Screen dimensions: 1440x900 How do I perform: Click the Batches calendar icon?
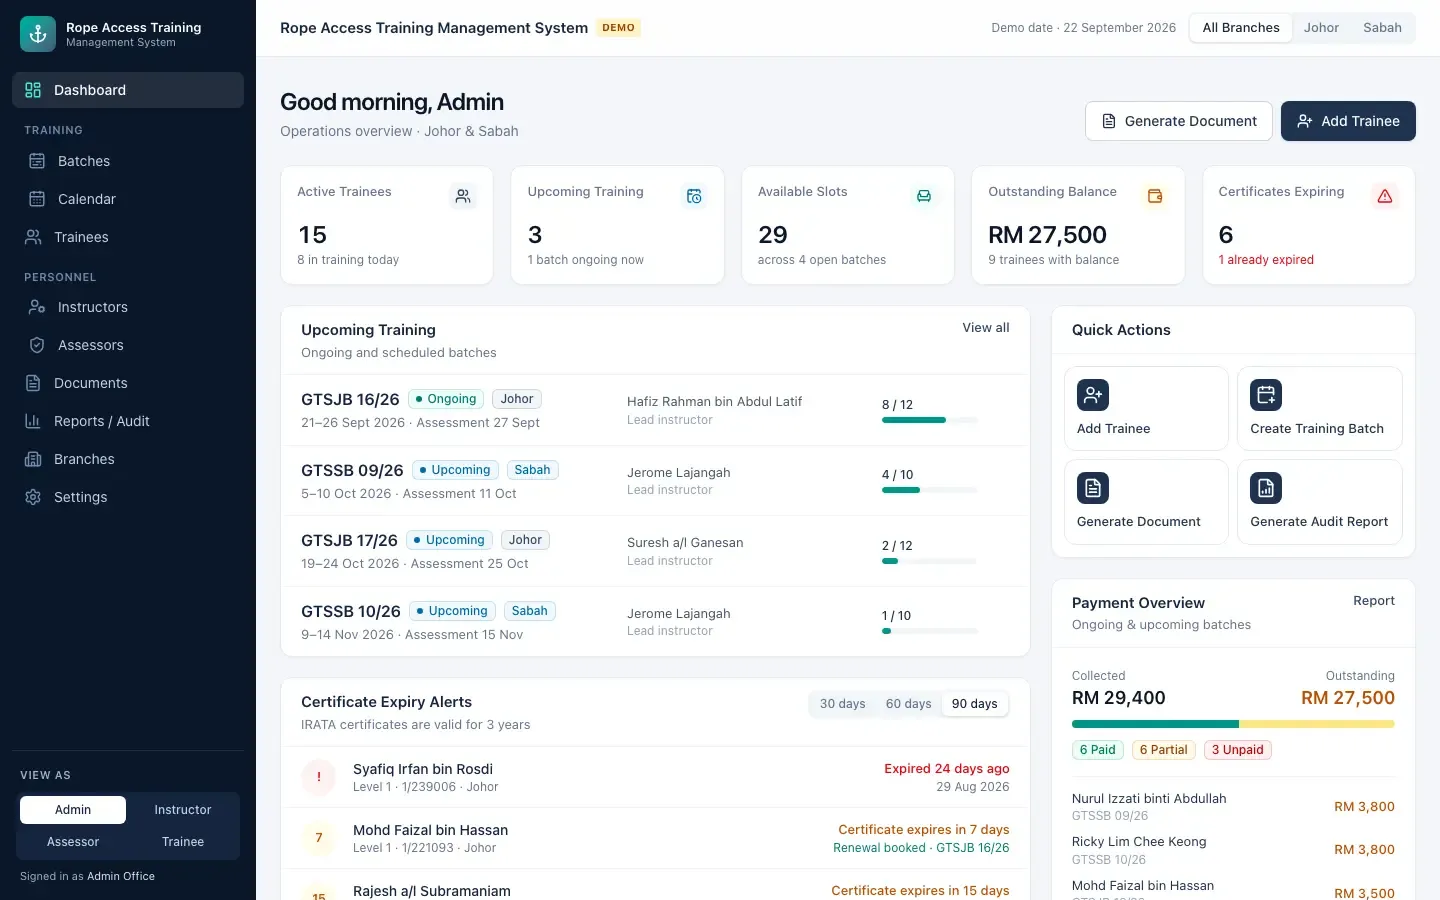click(x=37, y=161)
